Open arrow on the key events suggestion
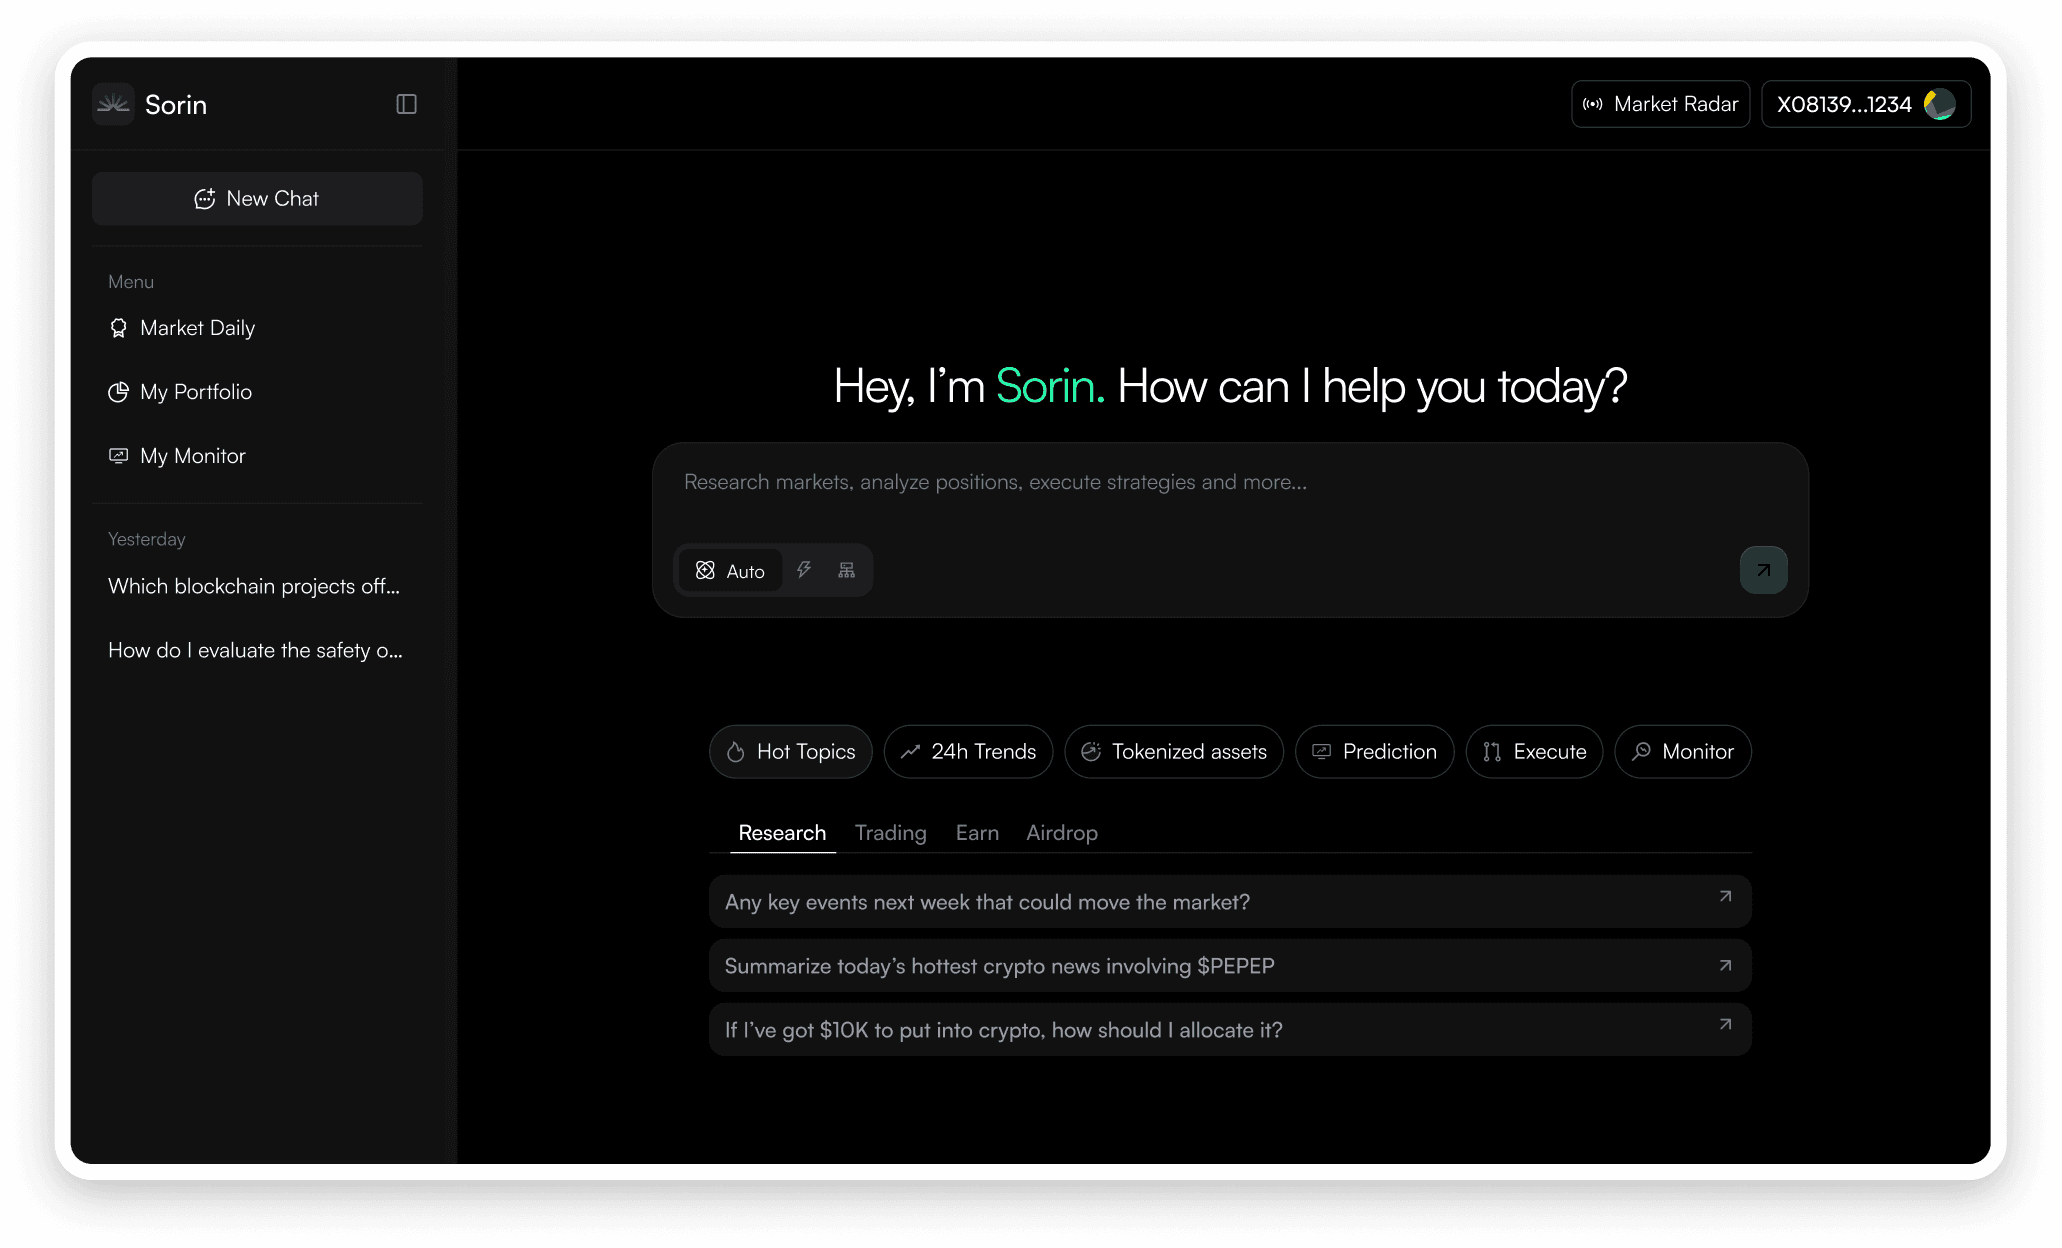2062x1248 pixels. (x=1725, y=897)
